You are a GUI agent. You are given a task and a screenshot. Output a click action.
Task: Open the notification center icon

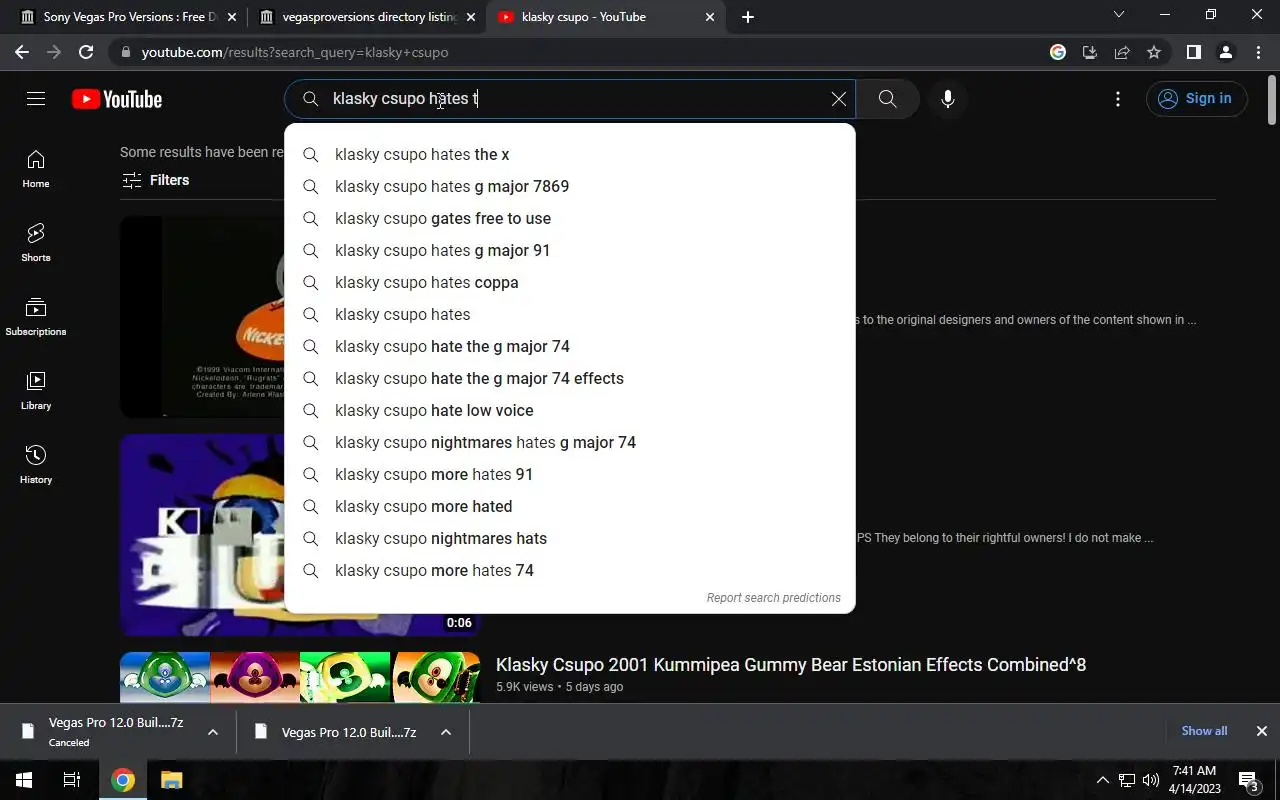[x=1248, y=781]
